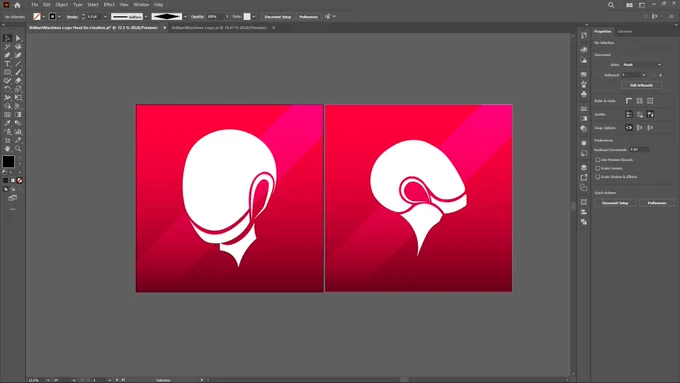Open the Effect menu

109,5
